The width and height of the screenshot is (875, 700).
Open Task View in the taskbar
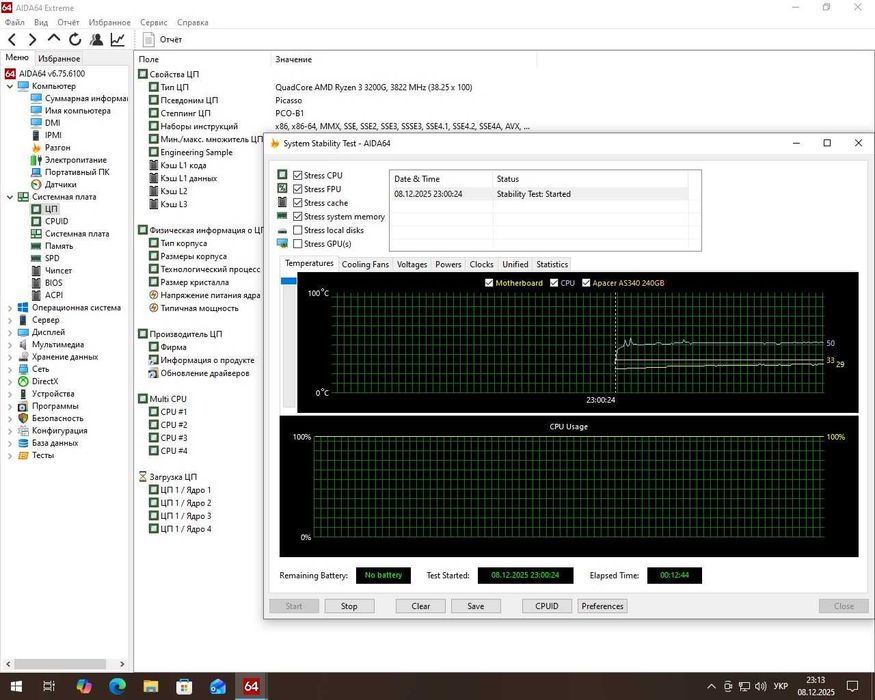(49, 686)
